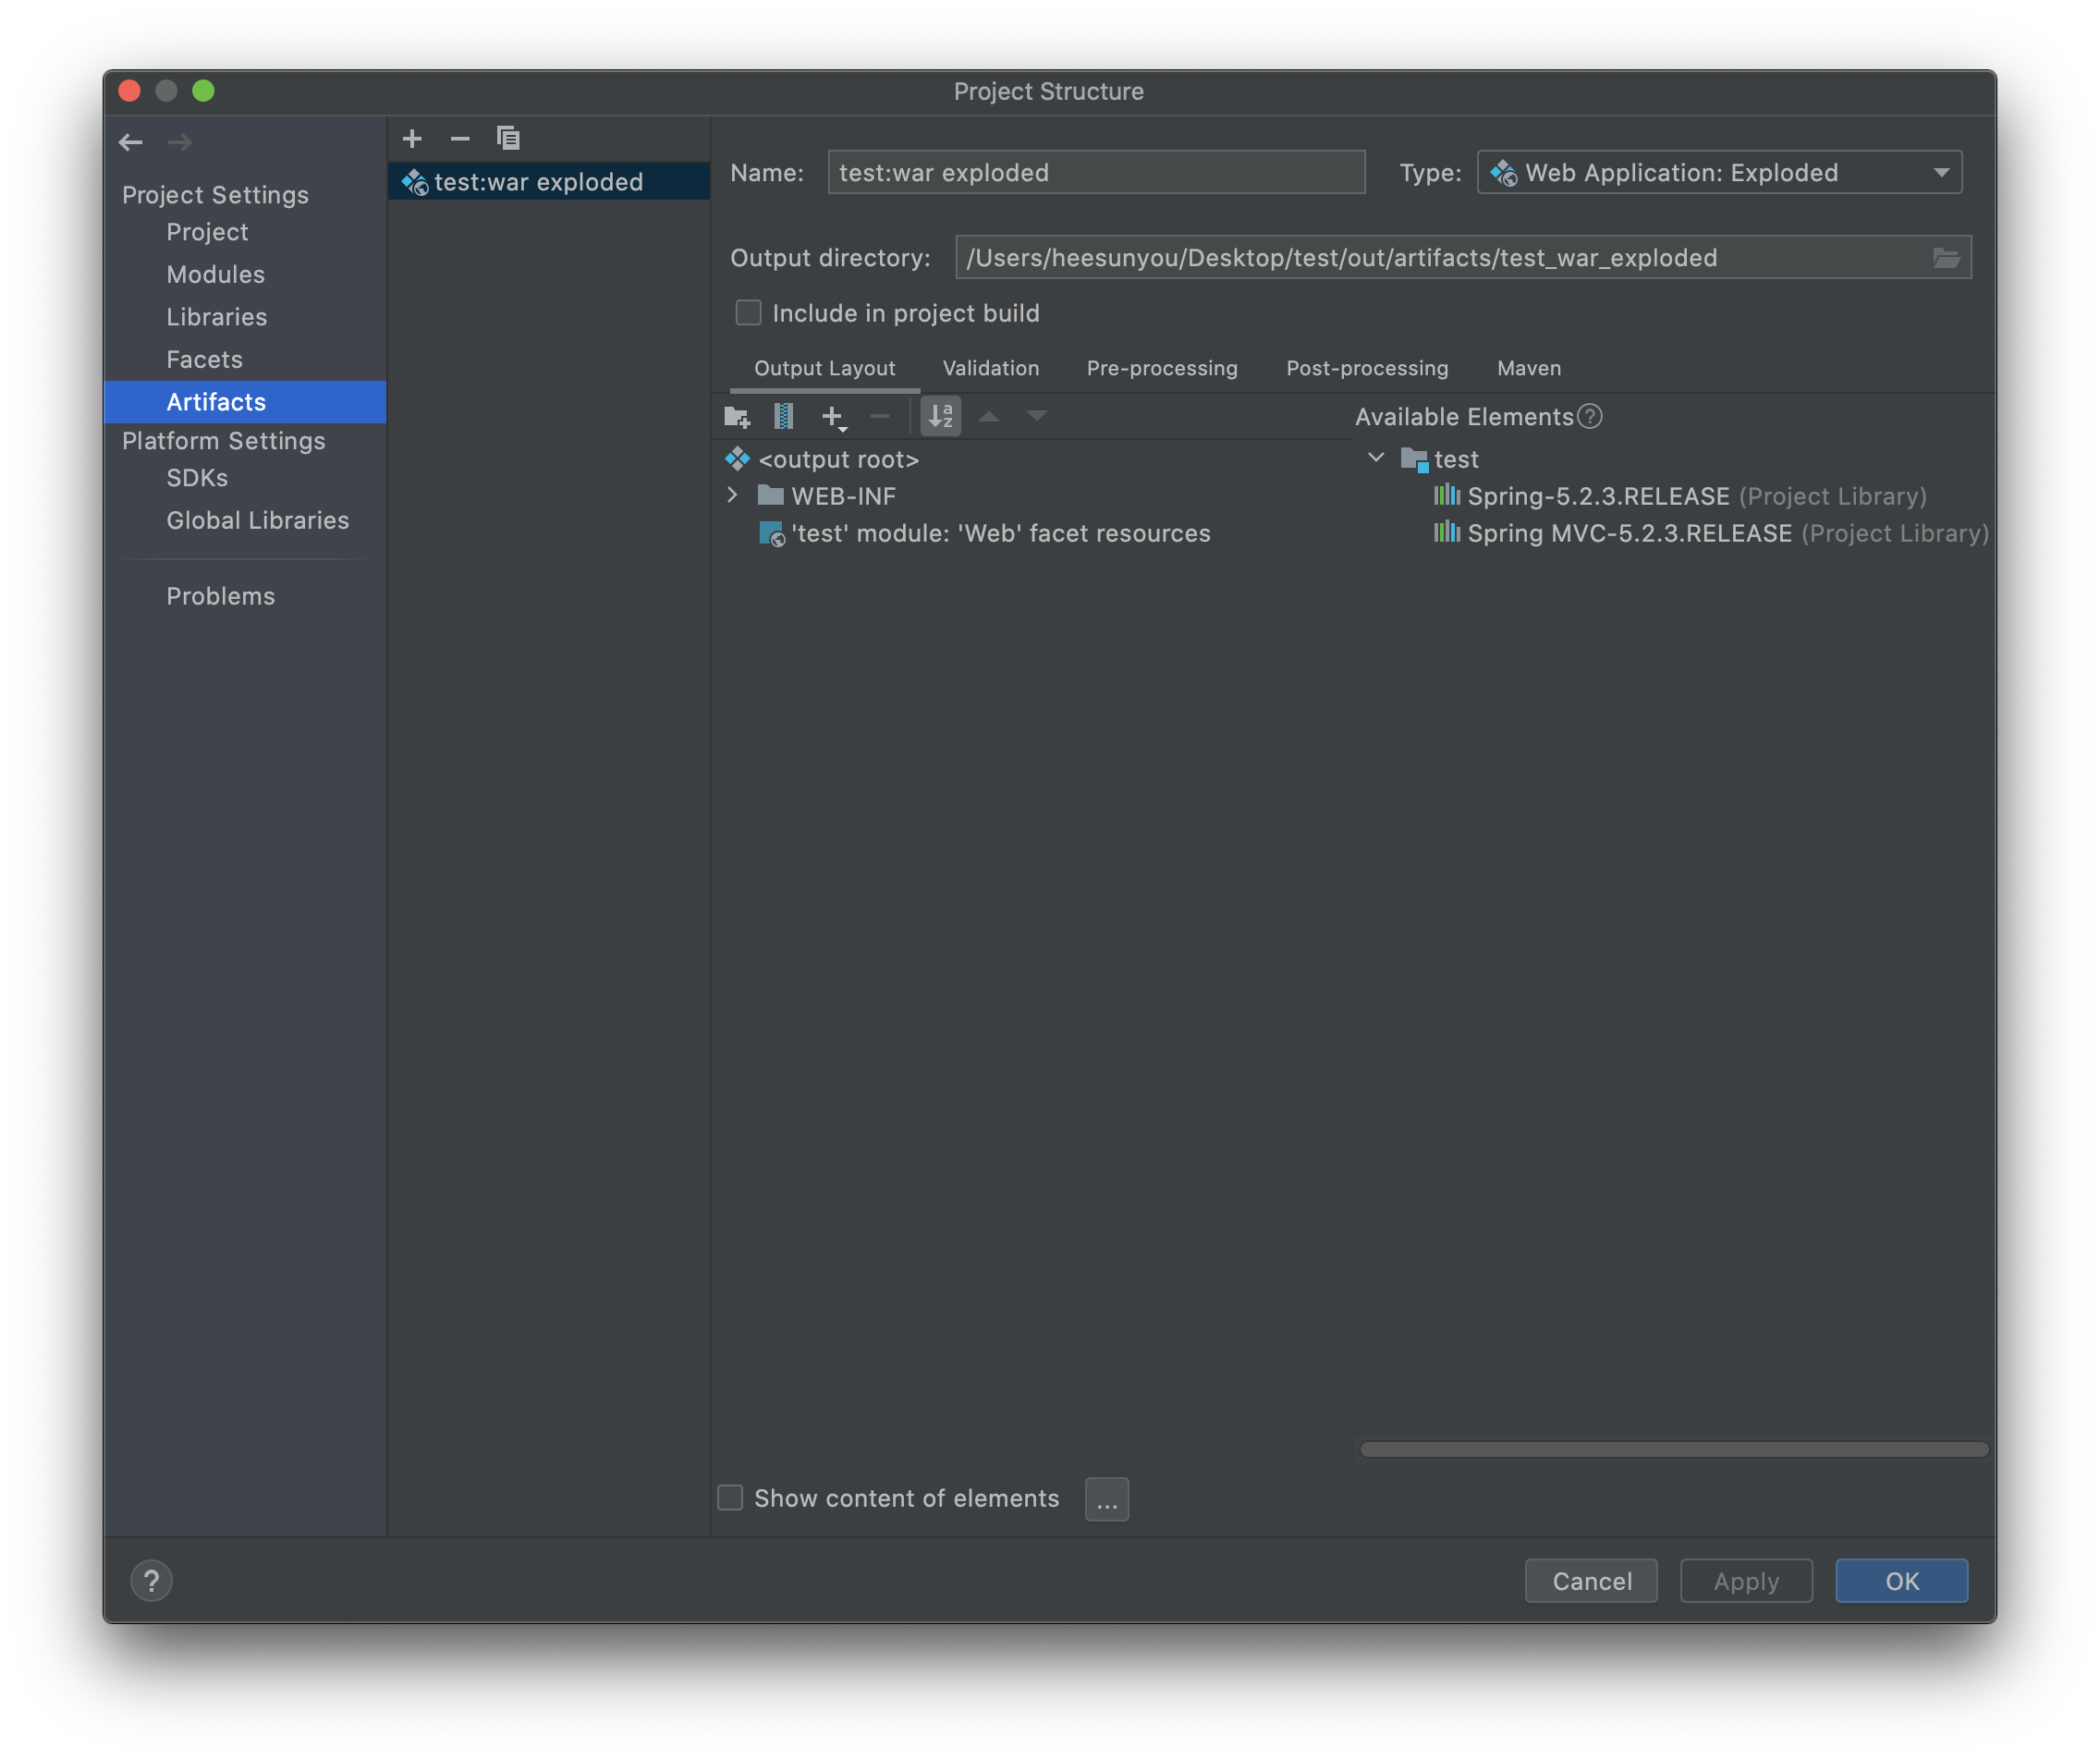Image resolution: width=2100 pixels, height=1760 pixels.
Task: Collapse the test module in Available Elements
Action: [x=1376, y=458]
